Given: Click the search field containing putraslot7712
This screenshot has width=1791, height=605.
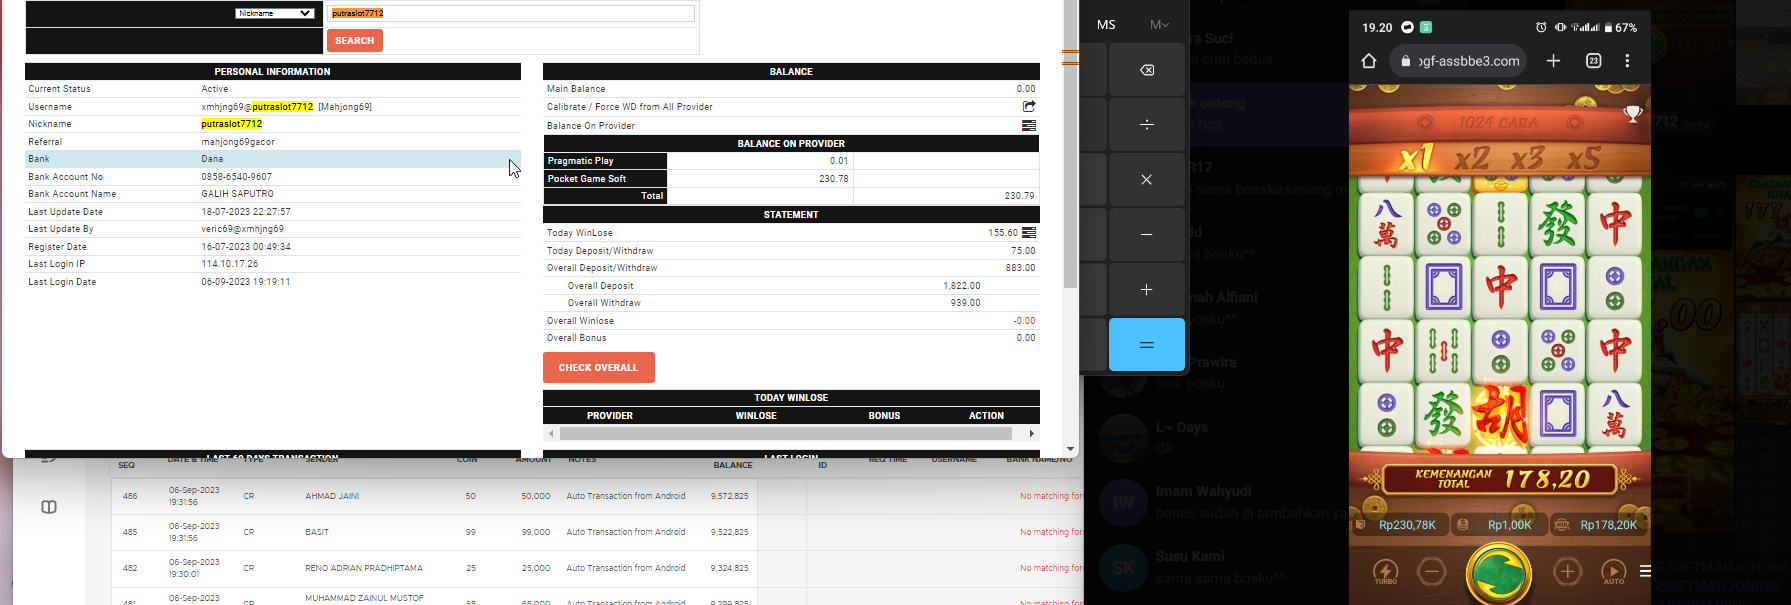Looking at the screenshot, I should point(511,13).
